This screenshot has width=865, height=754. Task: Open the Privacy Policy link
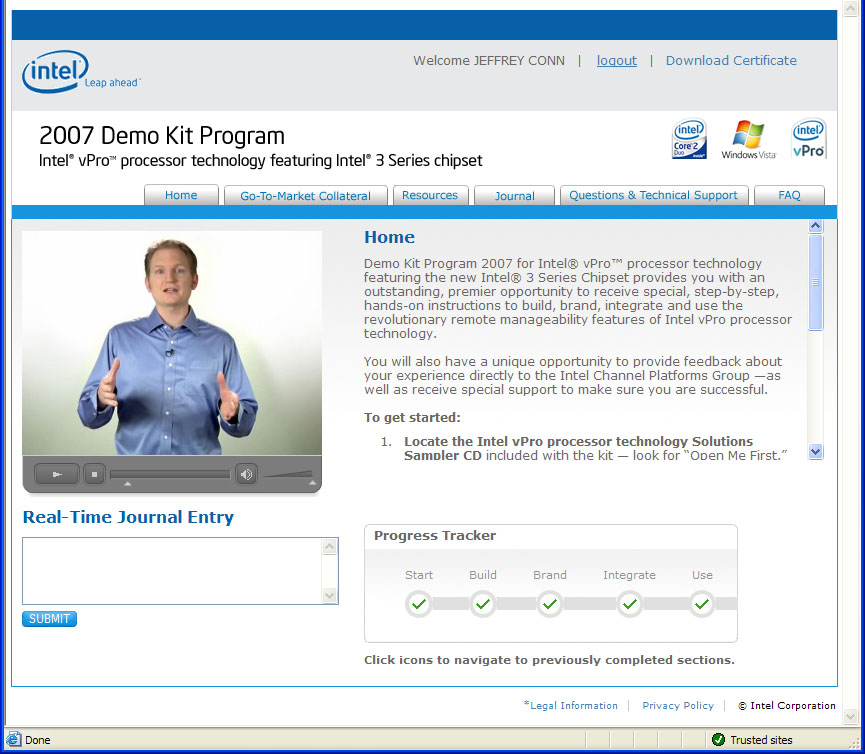678,705
